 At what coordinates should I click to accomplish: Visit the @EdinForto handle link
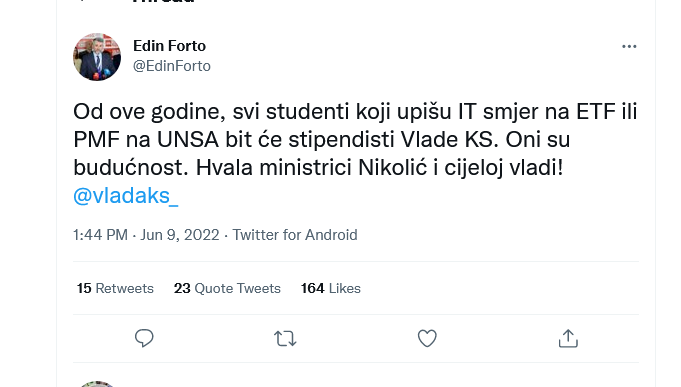172,66
